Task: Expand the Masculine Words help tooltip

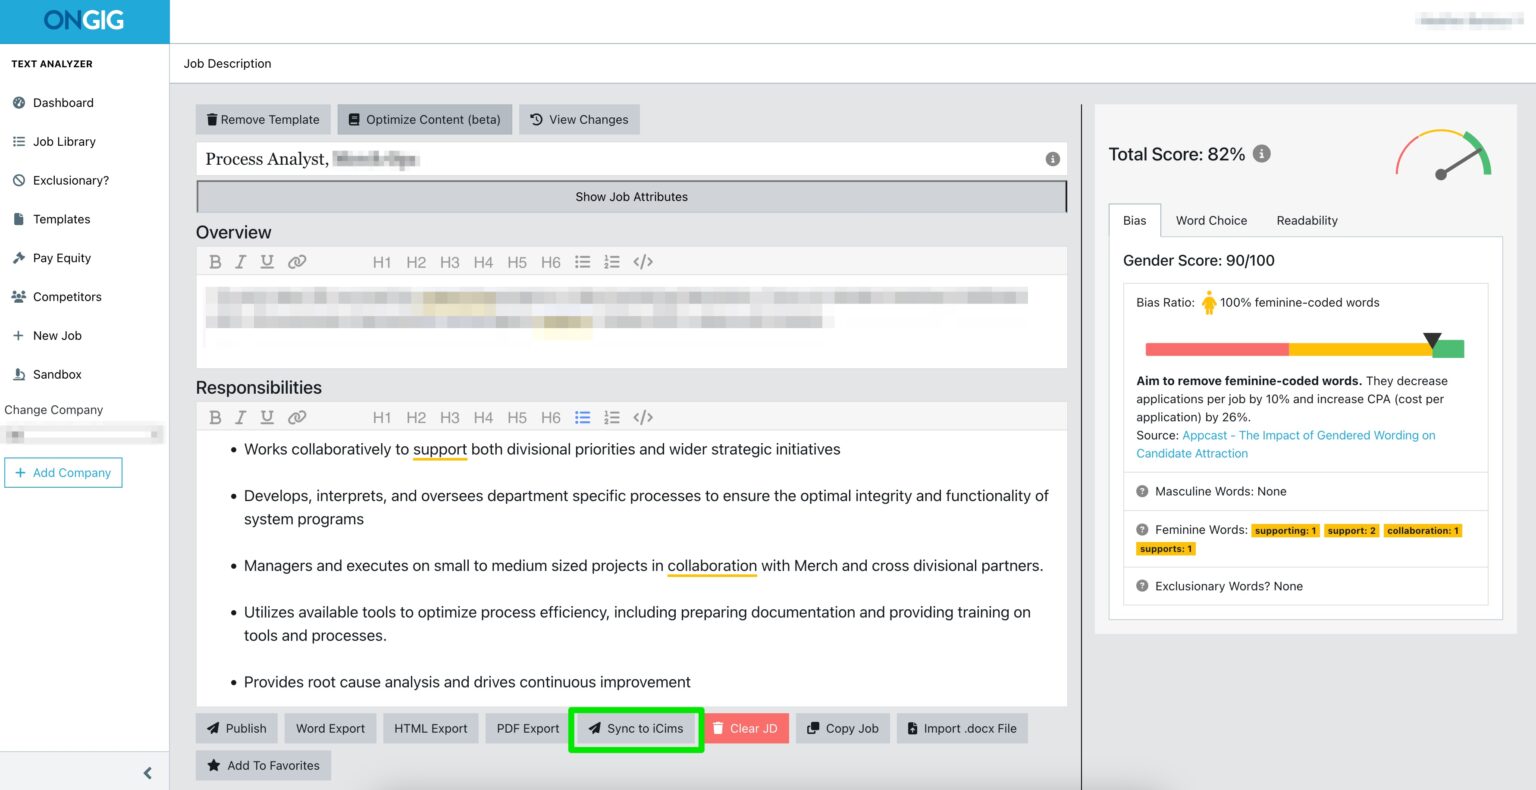Action: tap(1142, 491)
